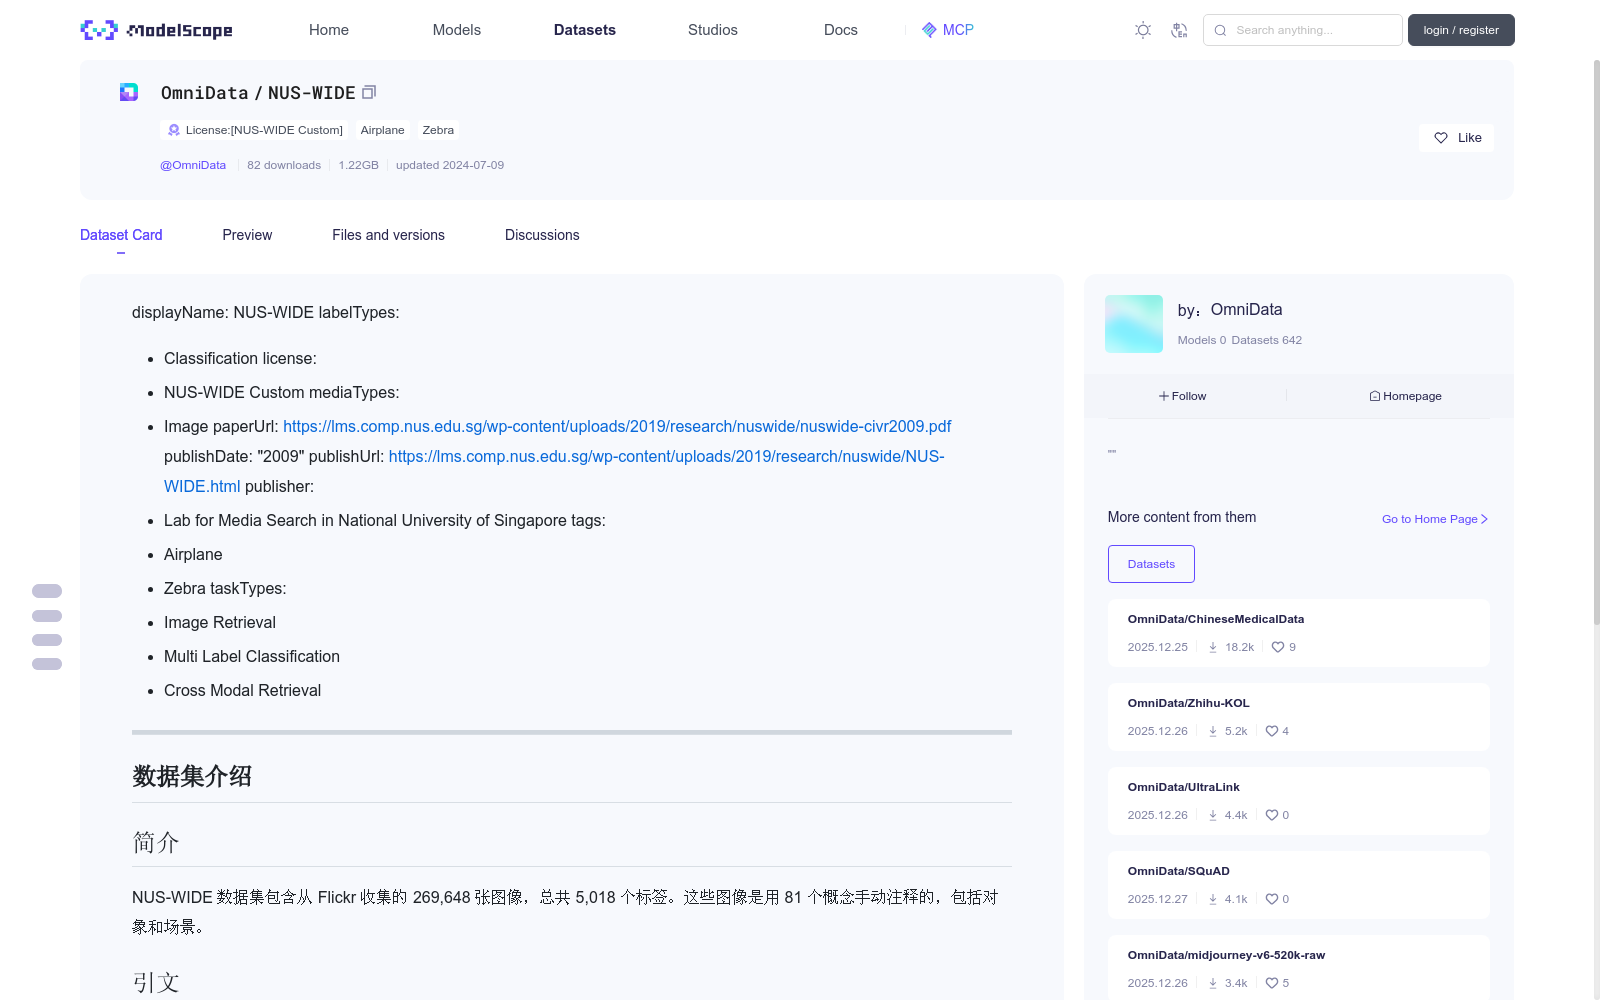
Task: Click the heart icon on midjourney-v6-520k-raw card
Action: pos(1272,983)
